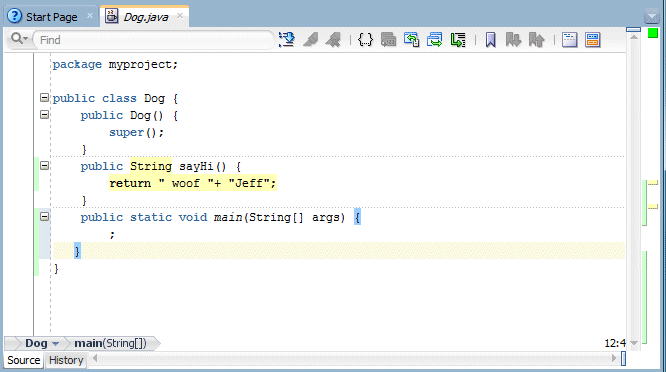Click the highlighted String return type
The height and width of the screenshot is (372, 666).
pos(151,166)
